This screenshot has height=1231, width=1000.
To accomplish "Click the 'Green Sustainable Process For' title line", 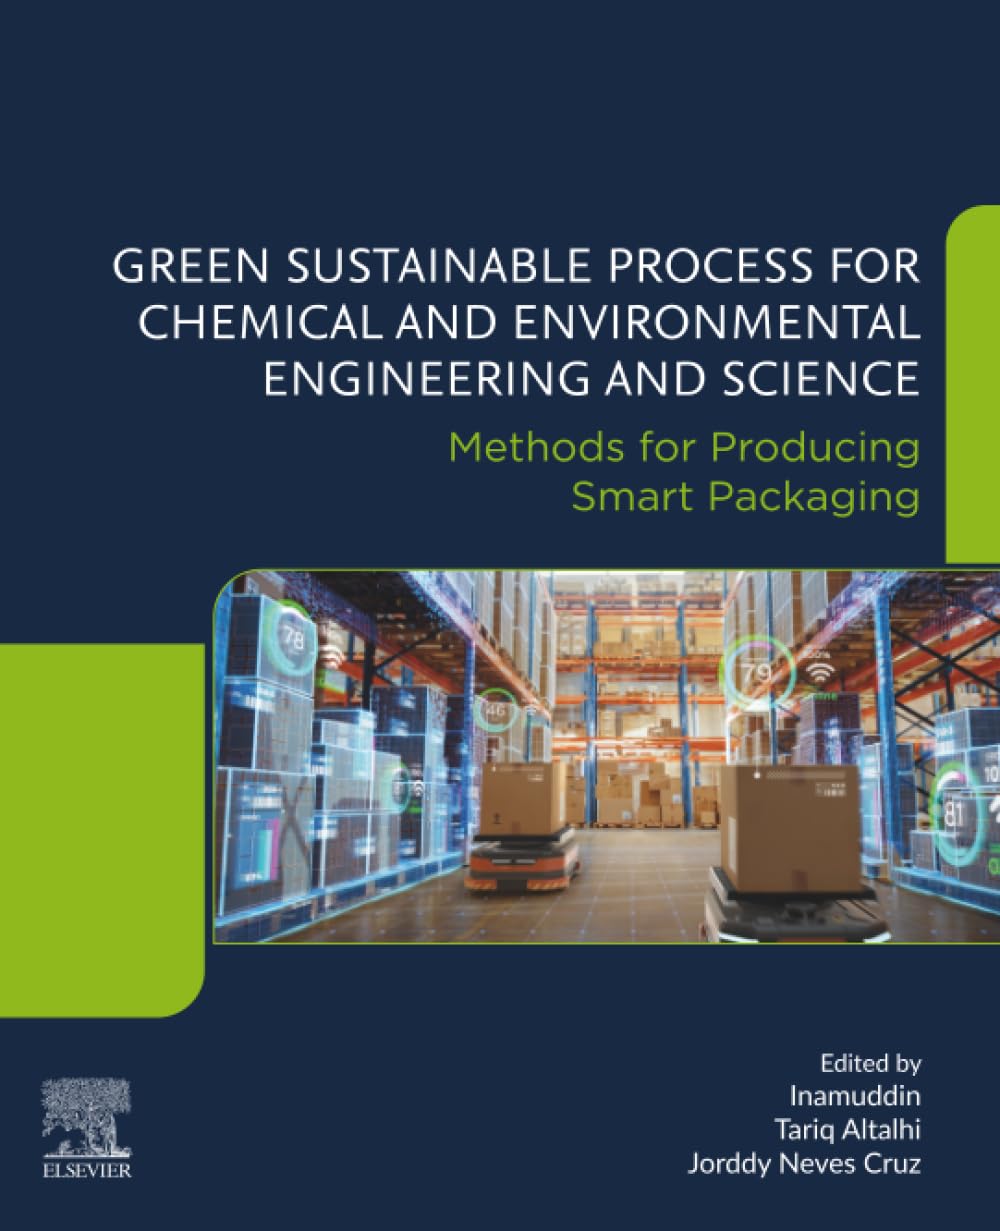I will (516, 270).
